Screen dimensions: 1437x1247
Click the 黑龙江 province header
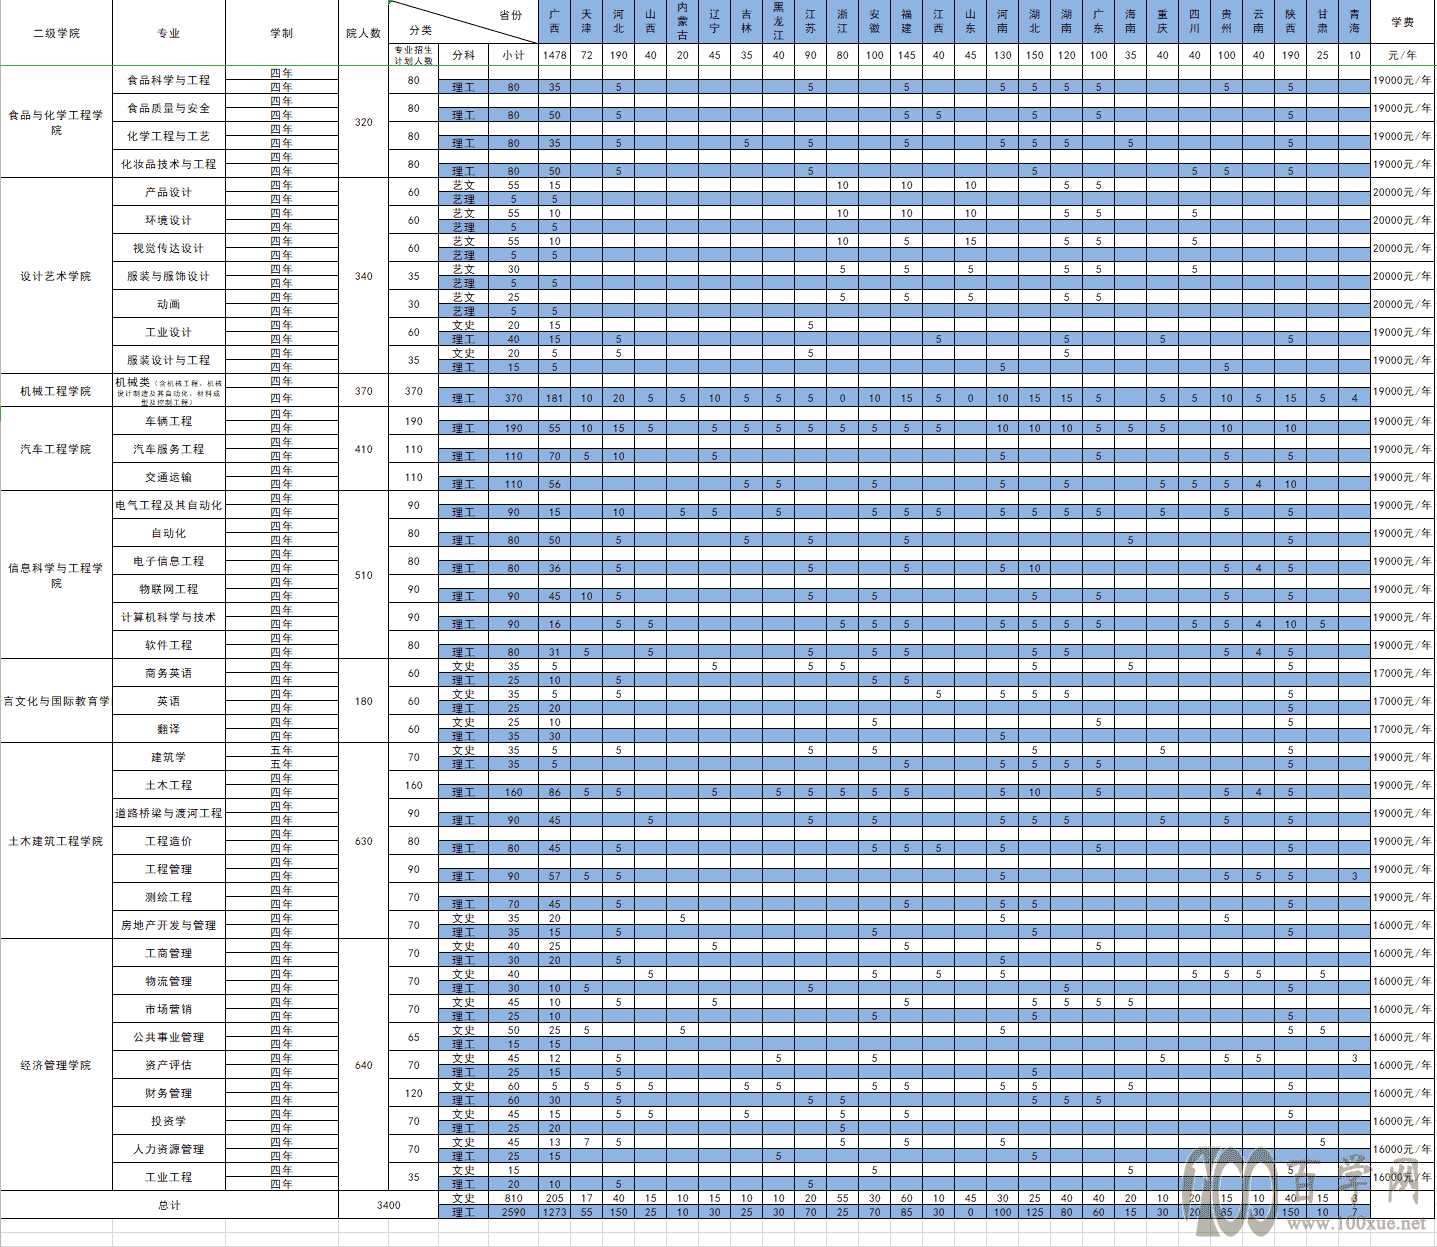click(778, 22)
